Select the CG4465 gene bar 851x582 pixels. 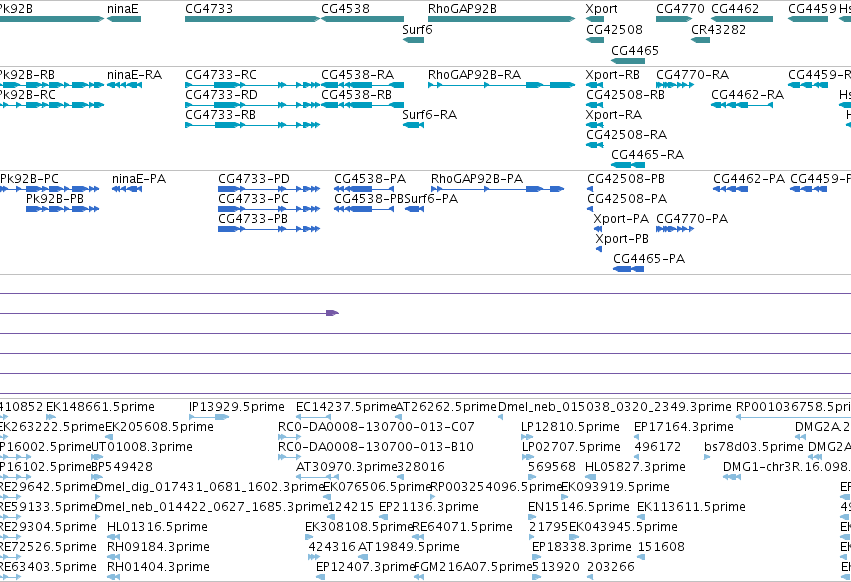coord(628,61)
